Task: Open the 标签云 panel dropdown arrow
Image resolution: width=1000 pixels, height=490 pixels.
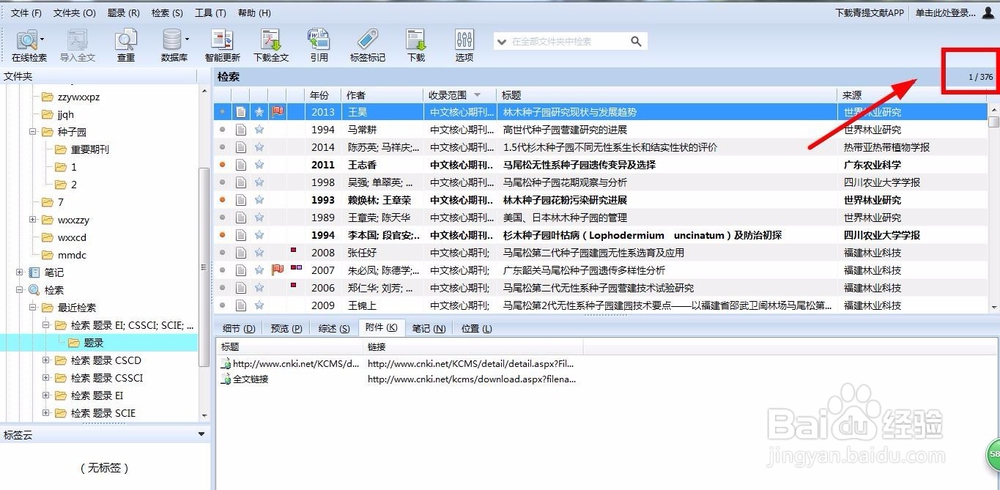Action: tap(202, 434)
